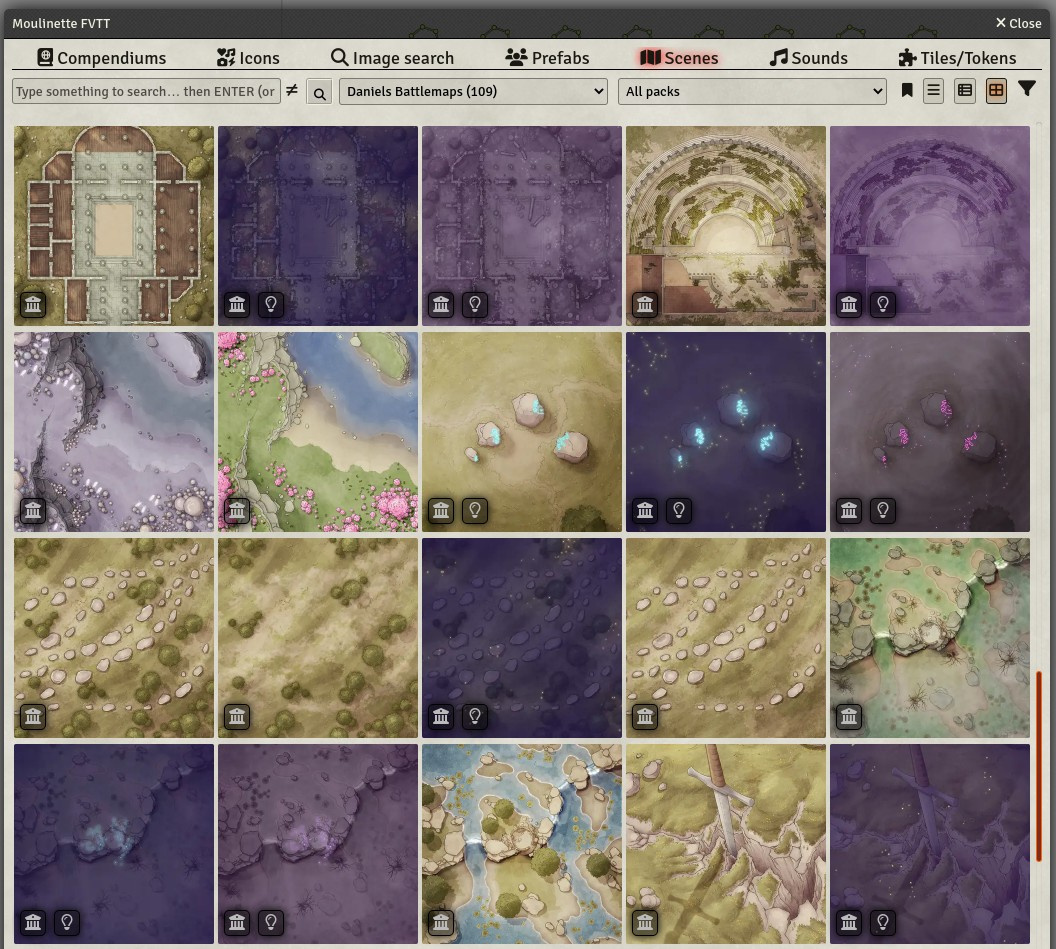The height and width of the screenshot is (949, 1056).
Task: Open the Sounds tab
Action: point(808,58)
